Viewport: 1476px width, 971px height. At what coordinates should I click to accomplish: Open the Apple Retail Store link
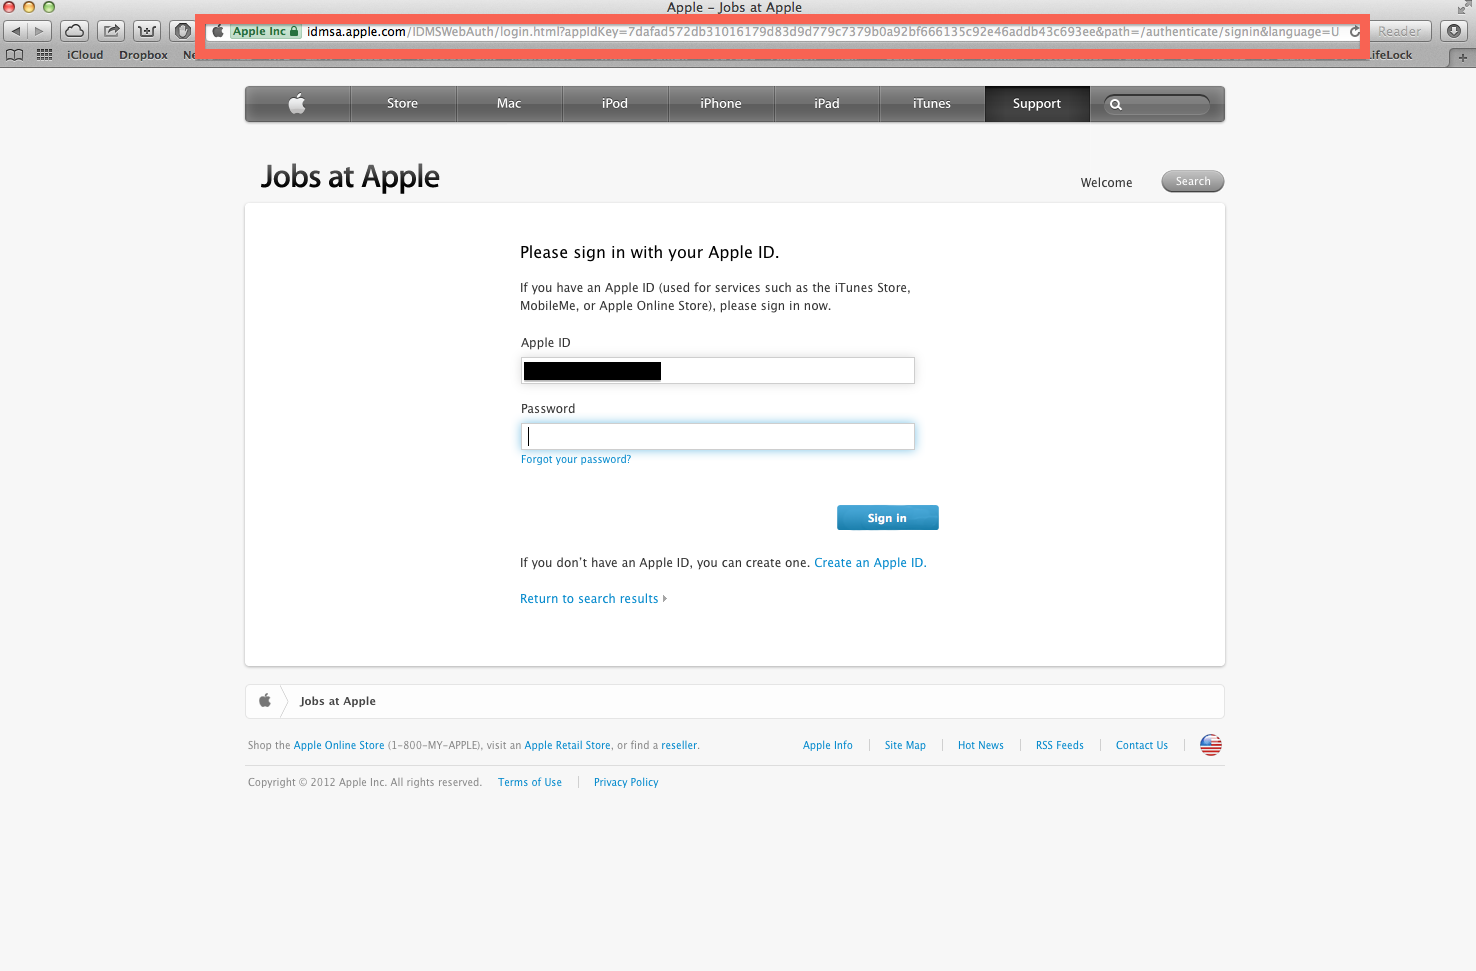[x=568, y=745]
